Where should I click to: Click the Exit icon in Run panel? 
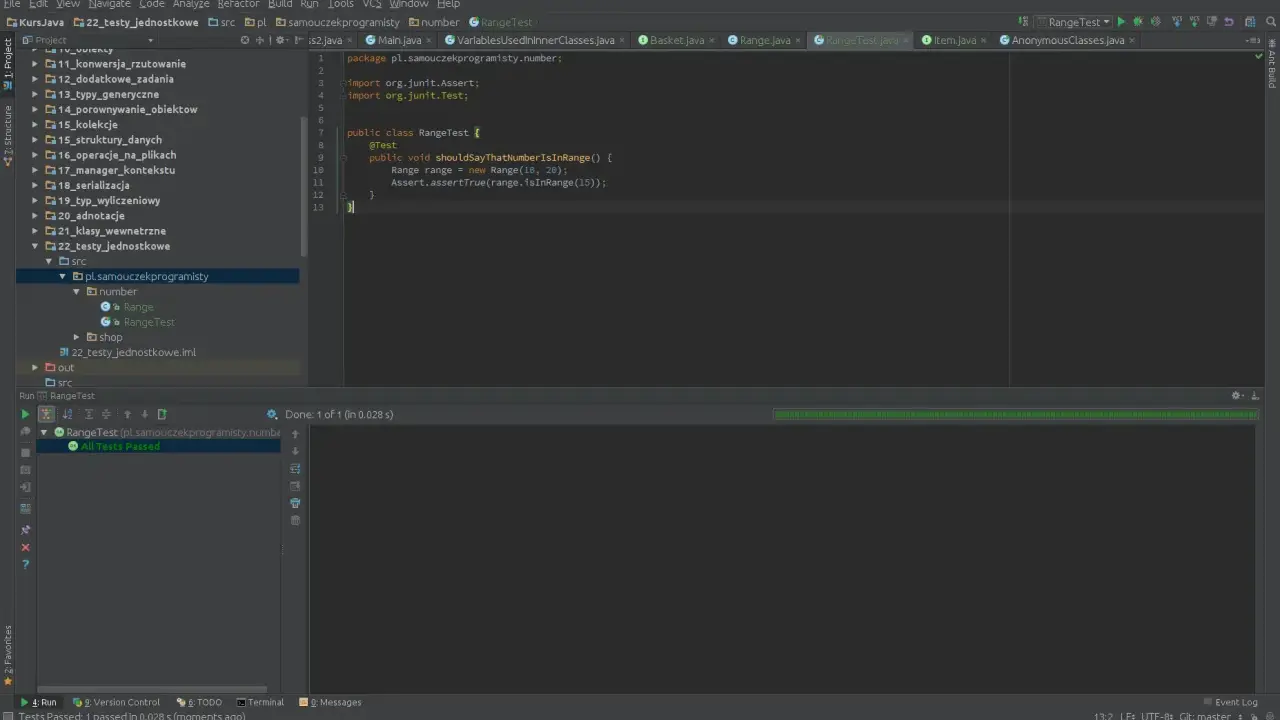click(x=25, y=487)
